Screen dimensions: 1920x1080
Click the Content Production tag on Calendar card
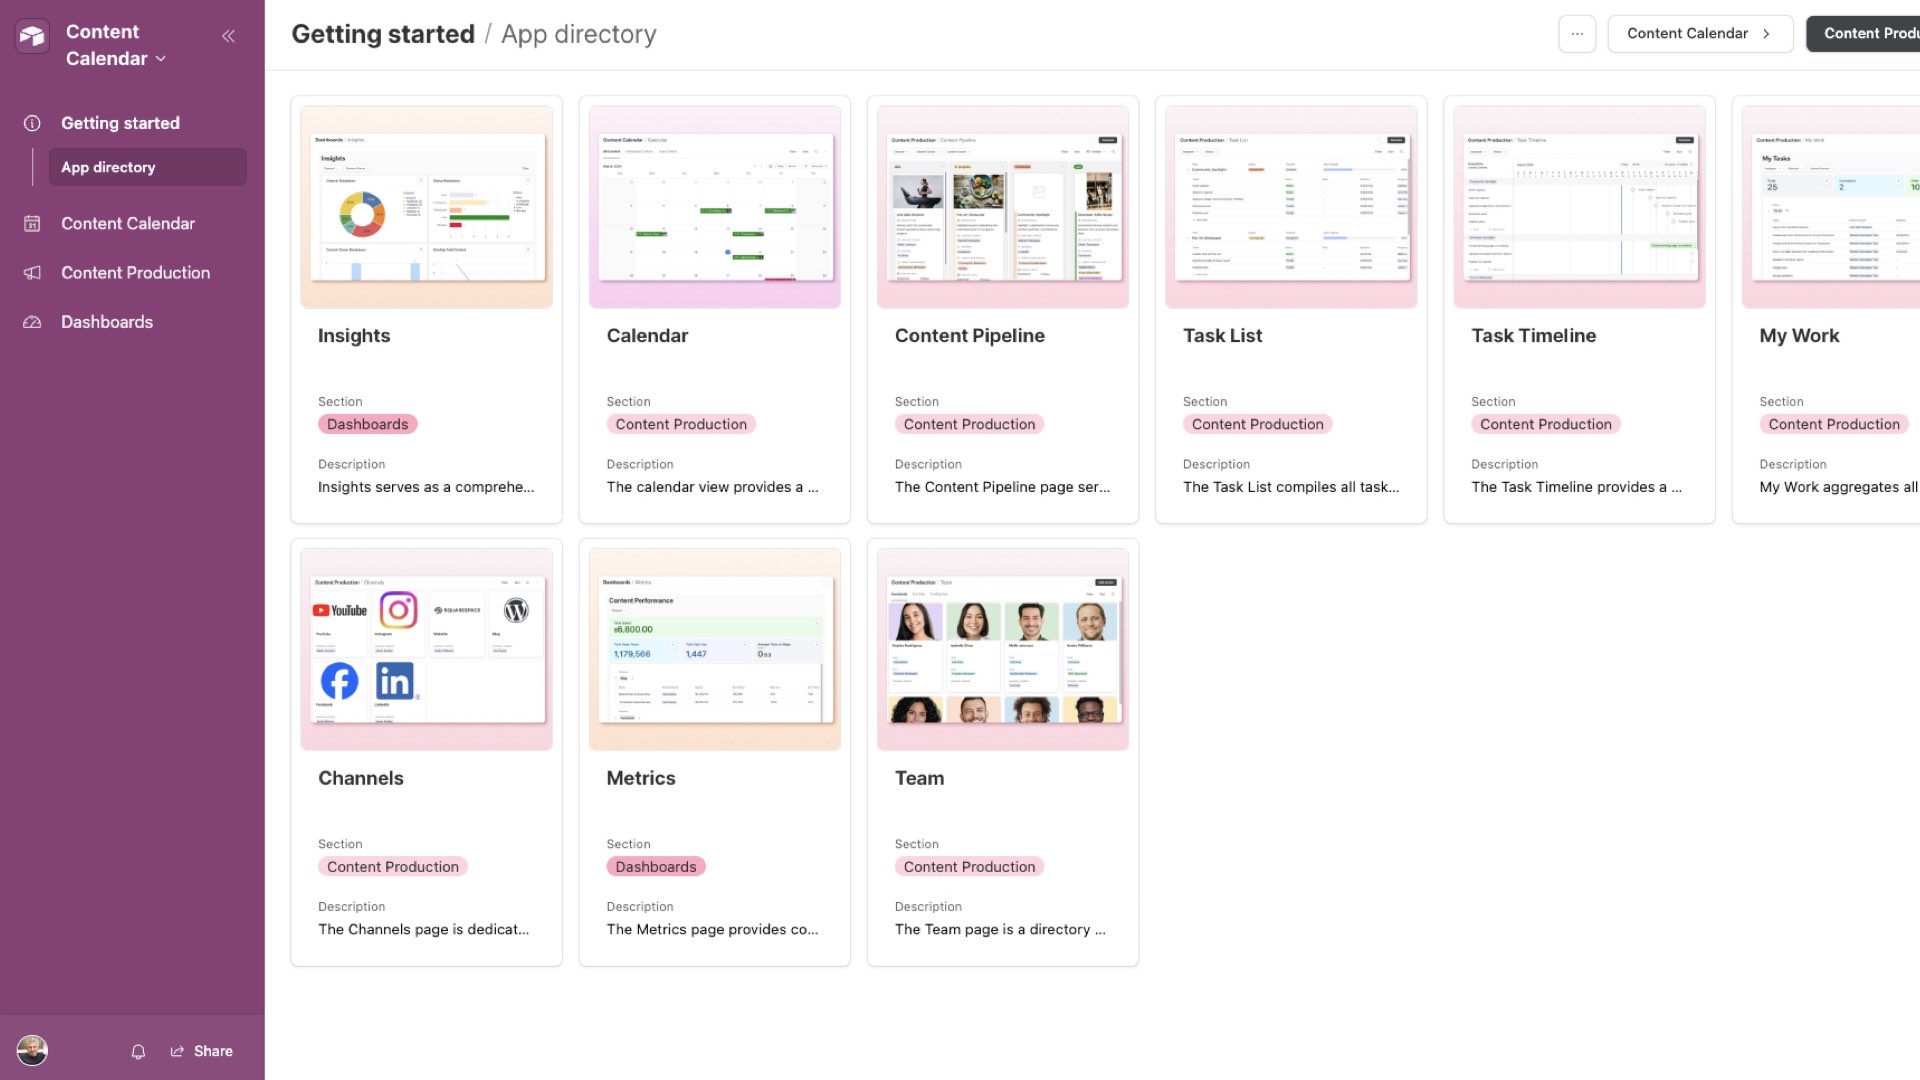pos(681,424)
